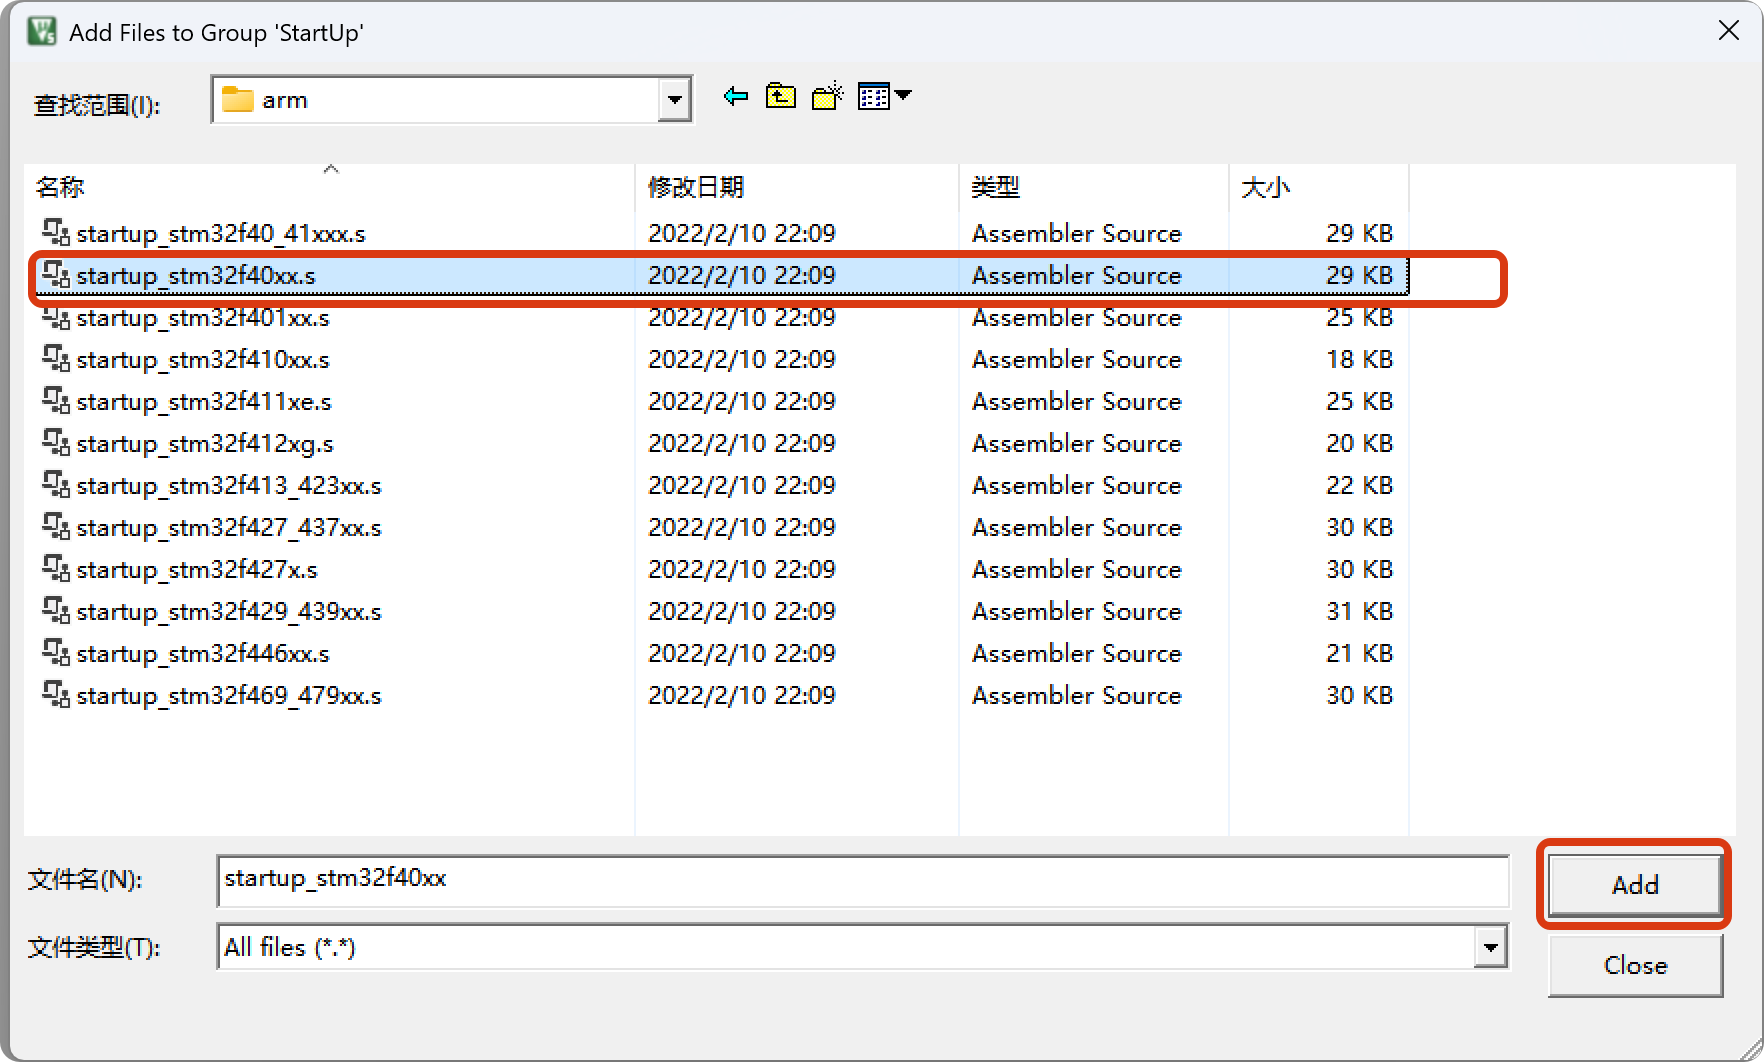The width and height of the screenshot is (1764, 1062).
Task: Go back to the previous folder
Action: point(736,96)
